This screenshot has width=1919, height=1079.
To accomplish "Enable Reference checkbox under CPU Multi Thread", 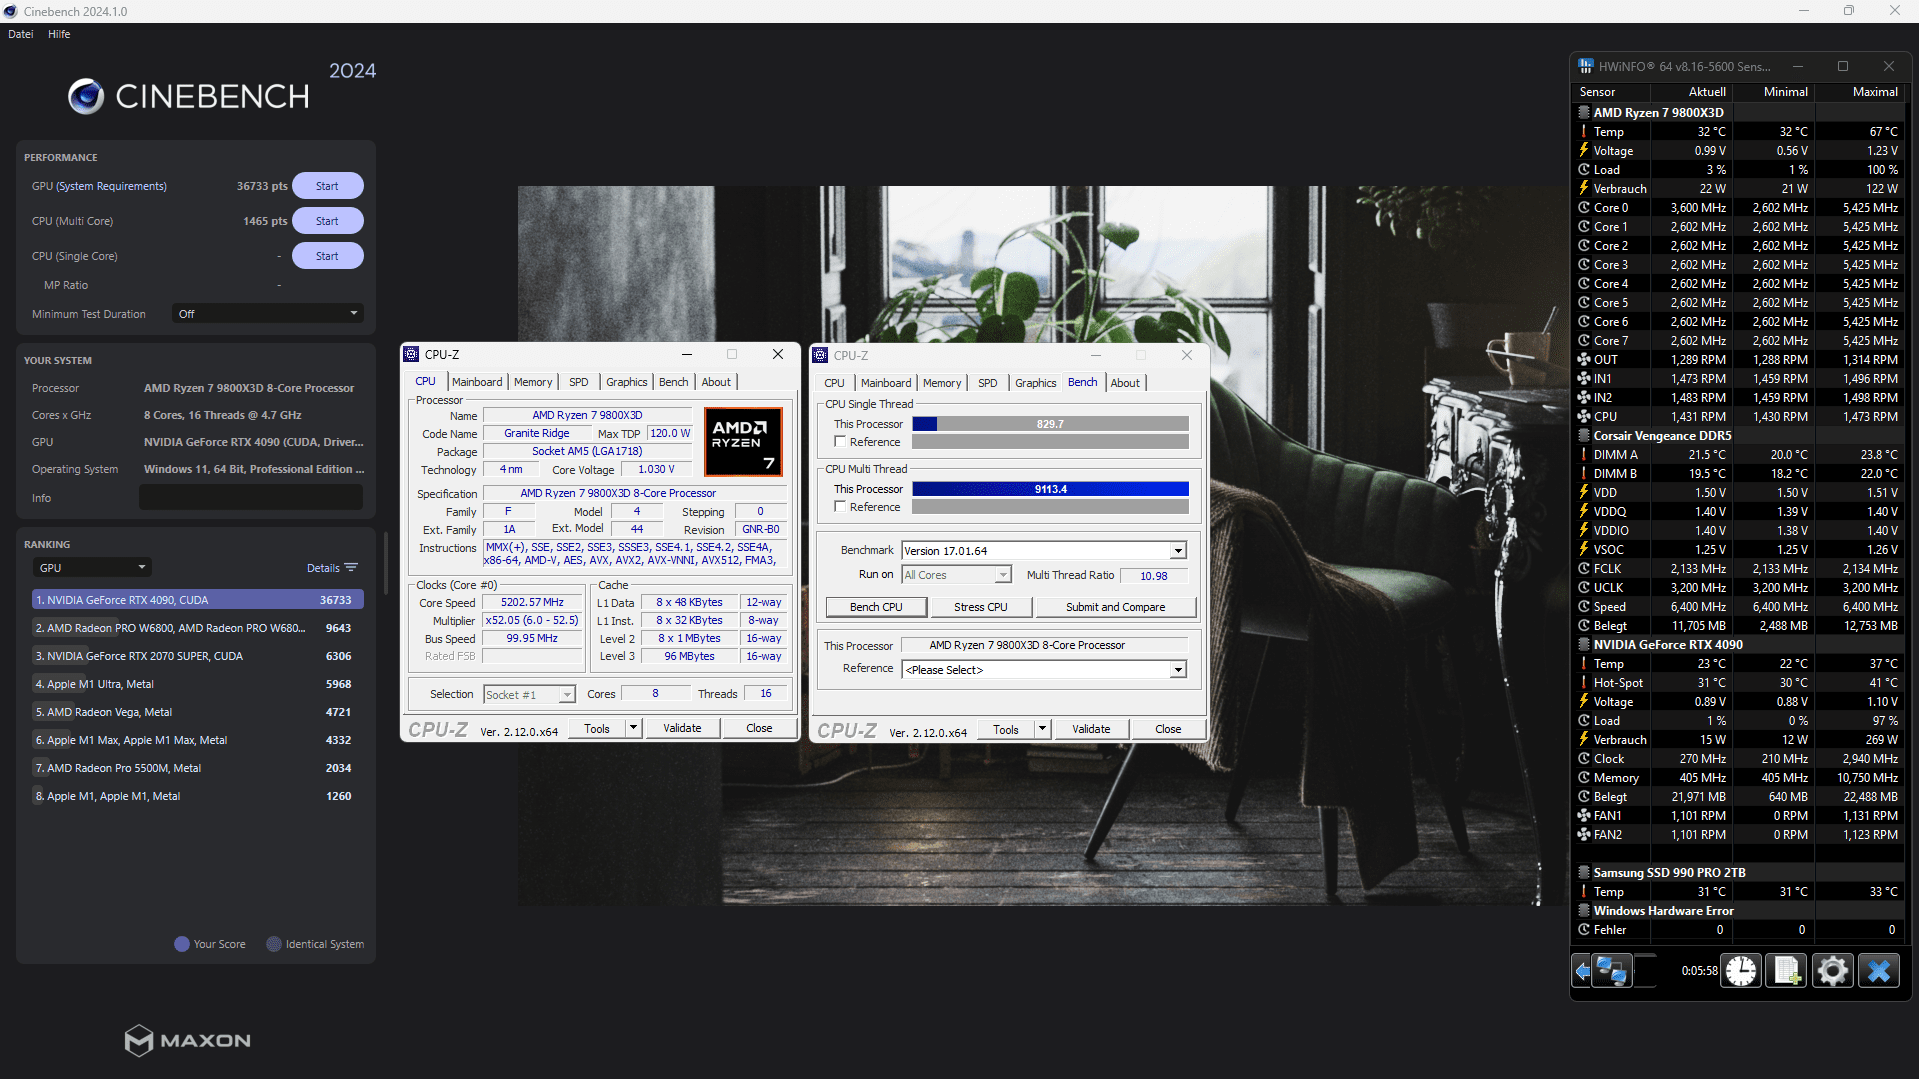I will click(840, 506).
